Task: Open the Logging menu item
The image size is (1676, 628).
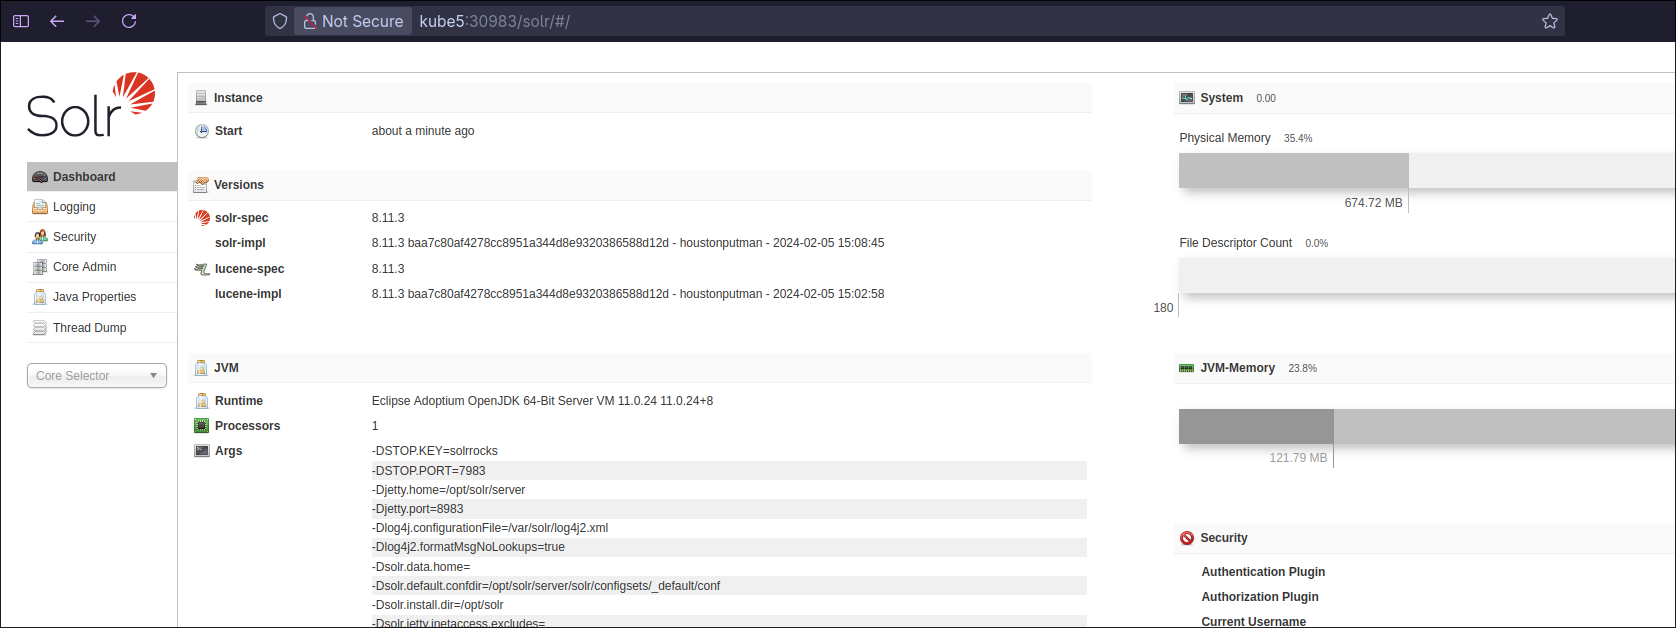Action: (x=102, y=207)
